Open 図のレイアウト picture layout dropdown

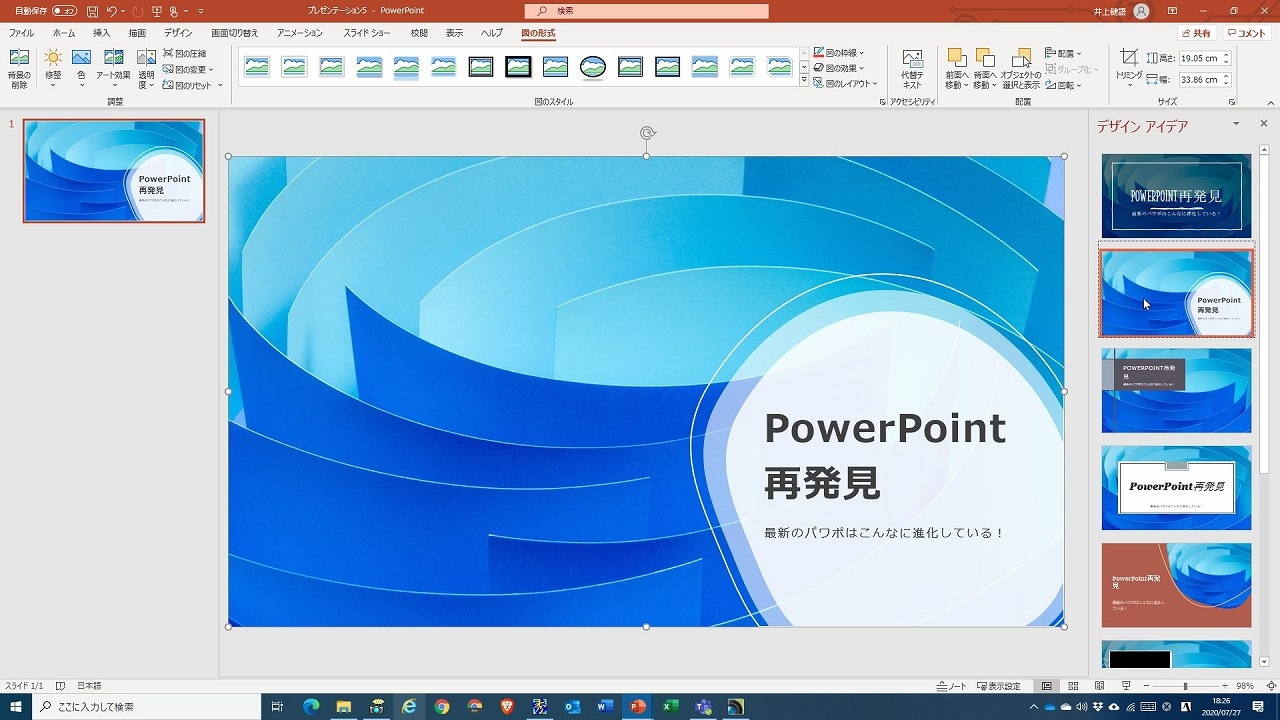click(x=844, y=84)
